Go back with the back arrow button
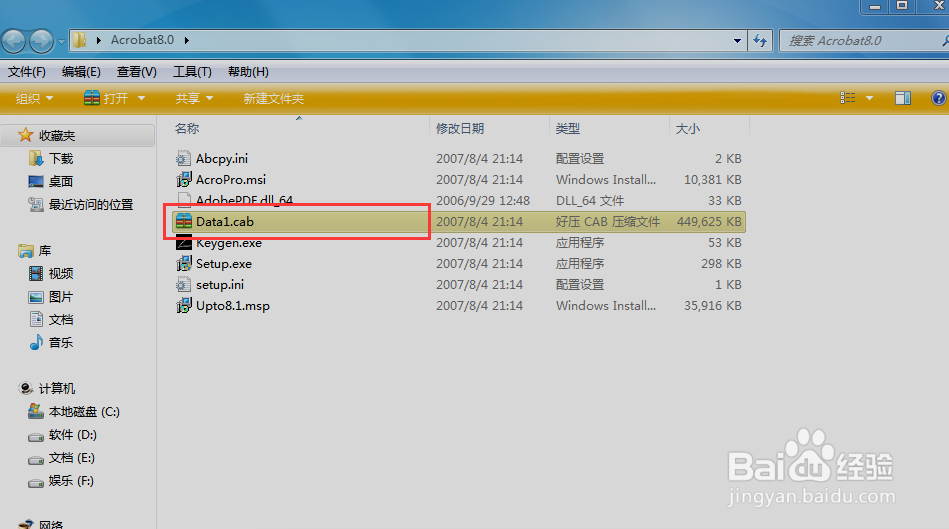949x529 pixels. tap(13, 41)
